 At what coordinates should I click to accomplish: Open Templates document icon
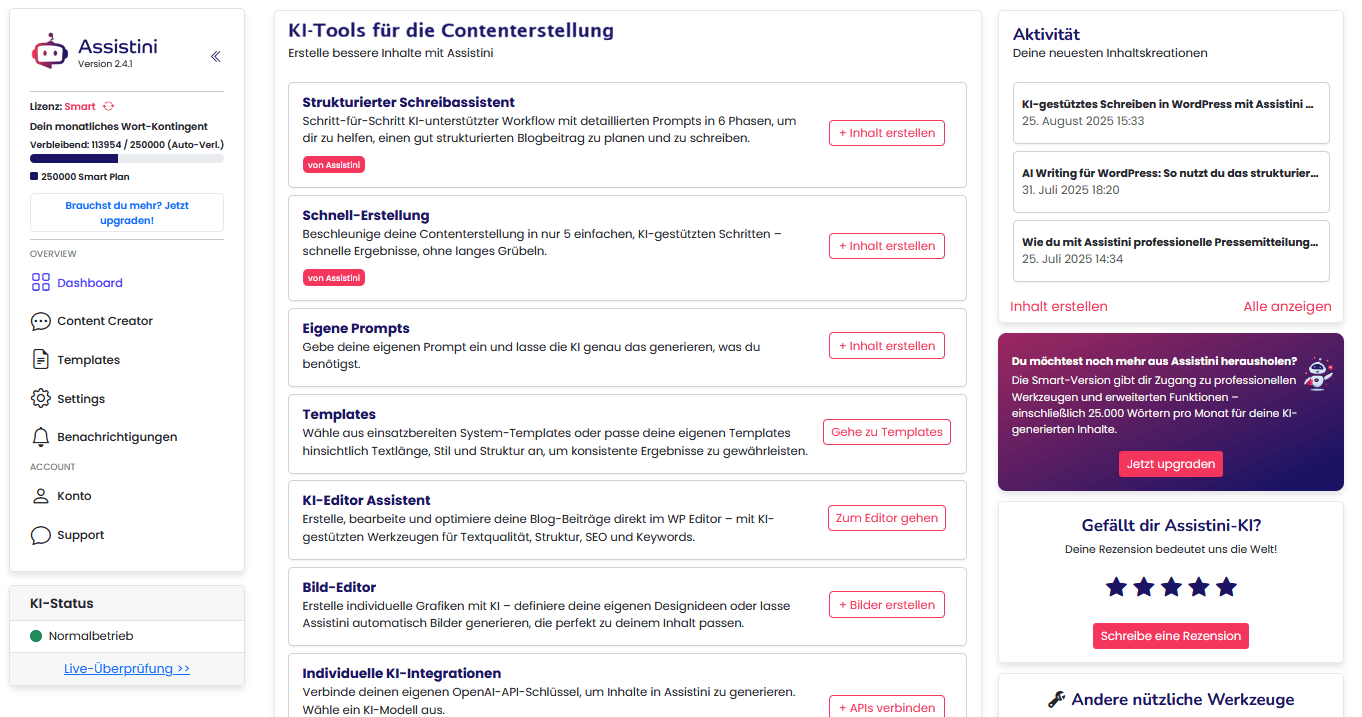(40, 360)
